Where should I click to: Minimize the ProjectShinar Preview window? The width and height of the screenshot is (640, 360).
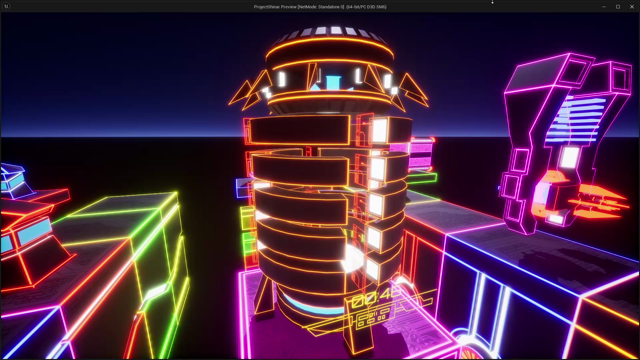tap(604, 7)
